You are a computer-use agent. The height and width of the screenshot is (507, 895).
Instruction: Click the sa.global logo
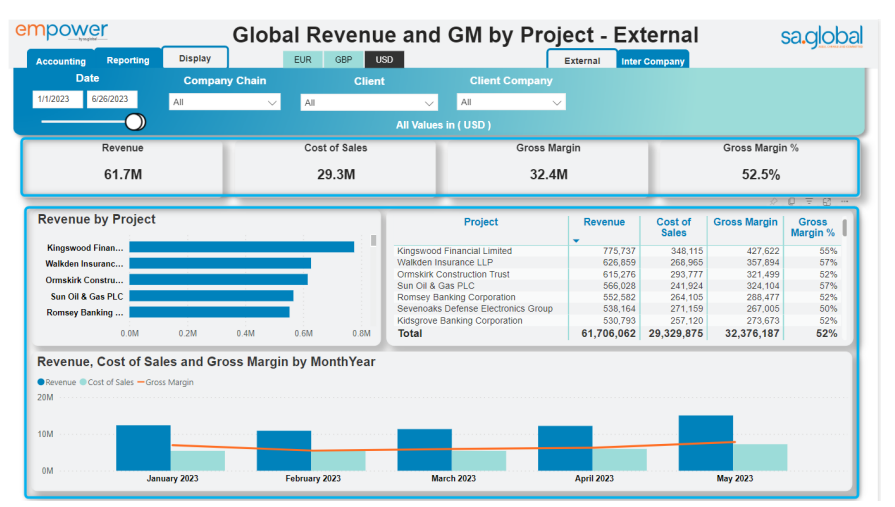click(821, 37)
